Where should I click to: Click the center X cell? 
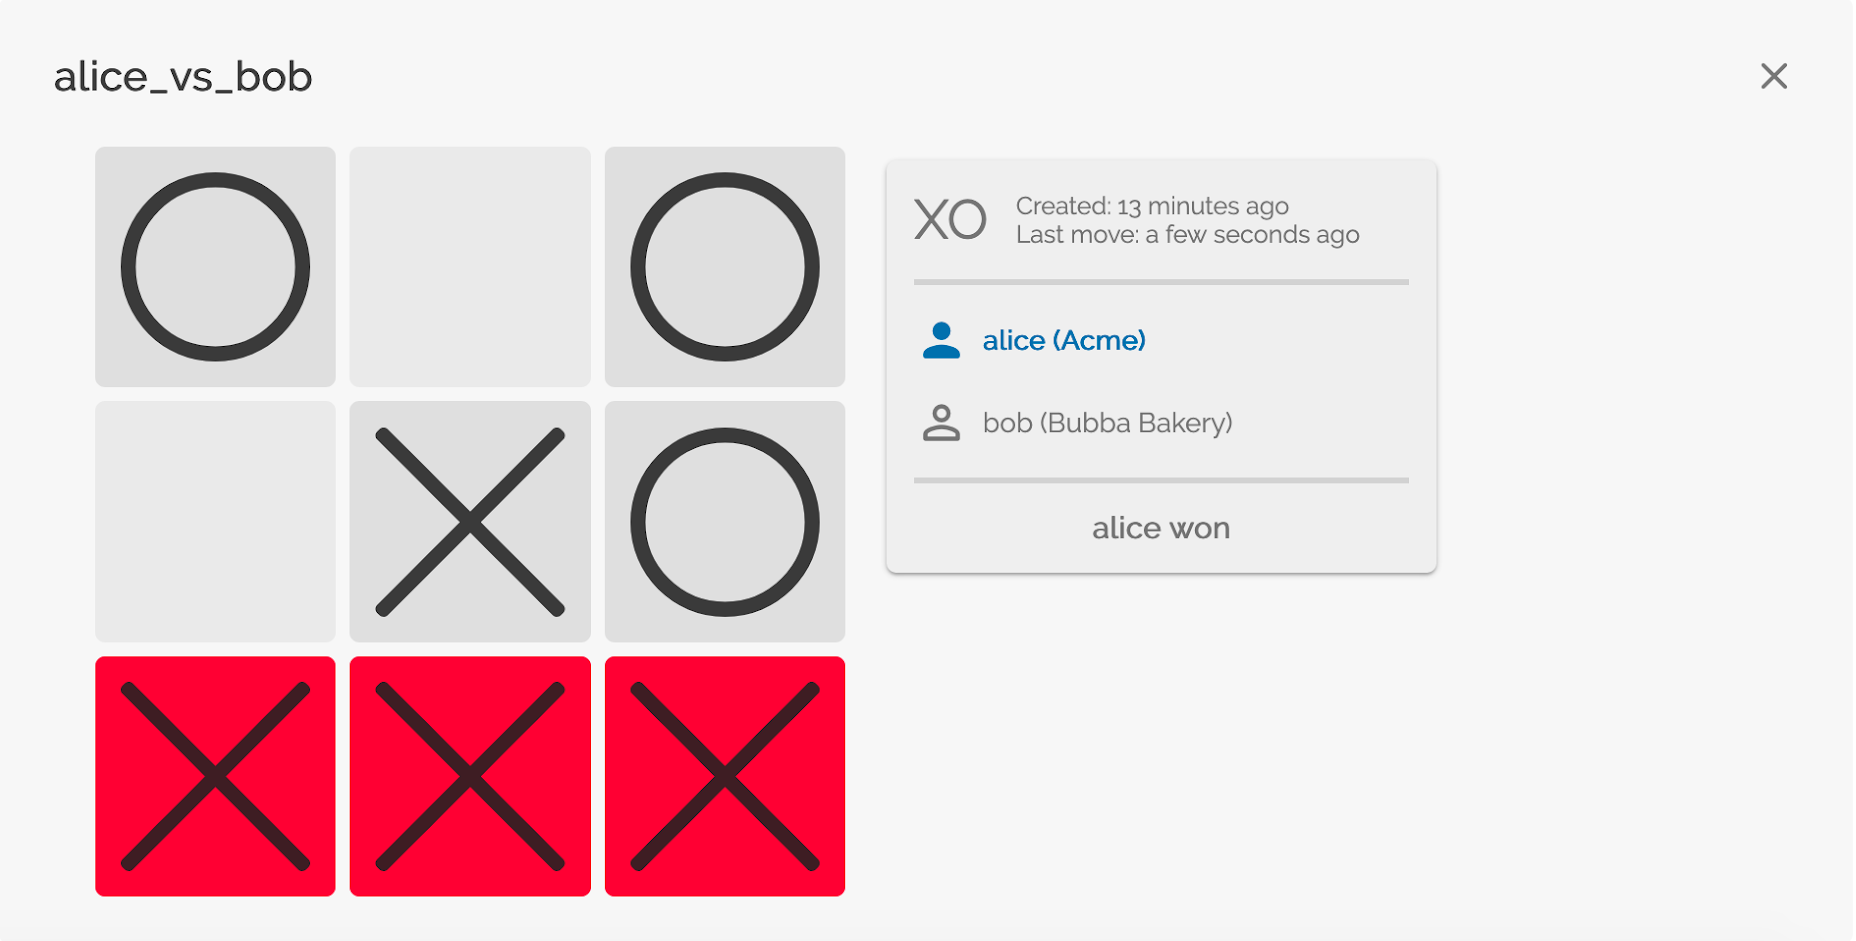pyautogui.click(x=470, y=522)
